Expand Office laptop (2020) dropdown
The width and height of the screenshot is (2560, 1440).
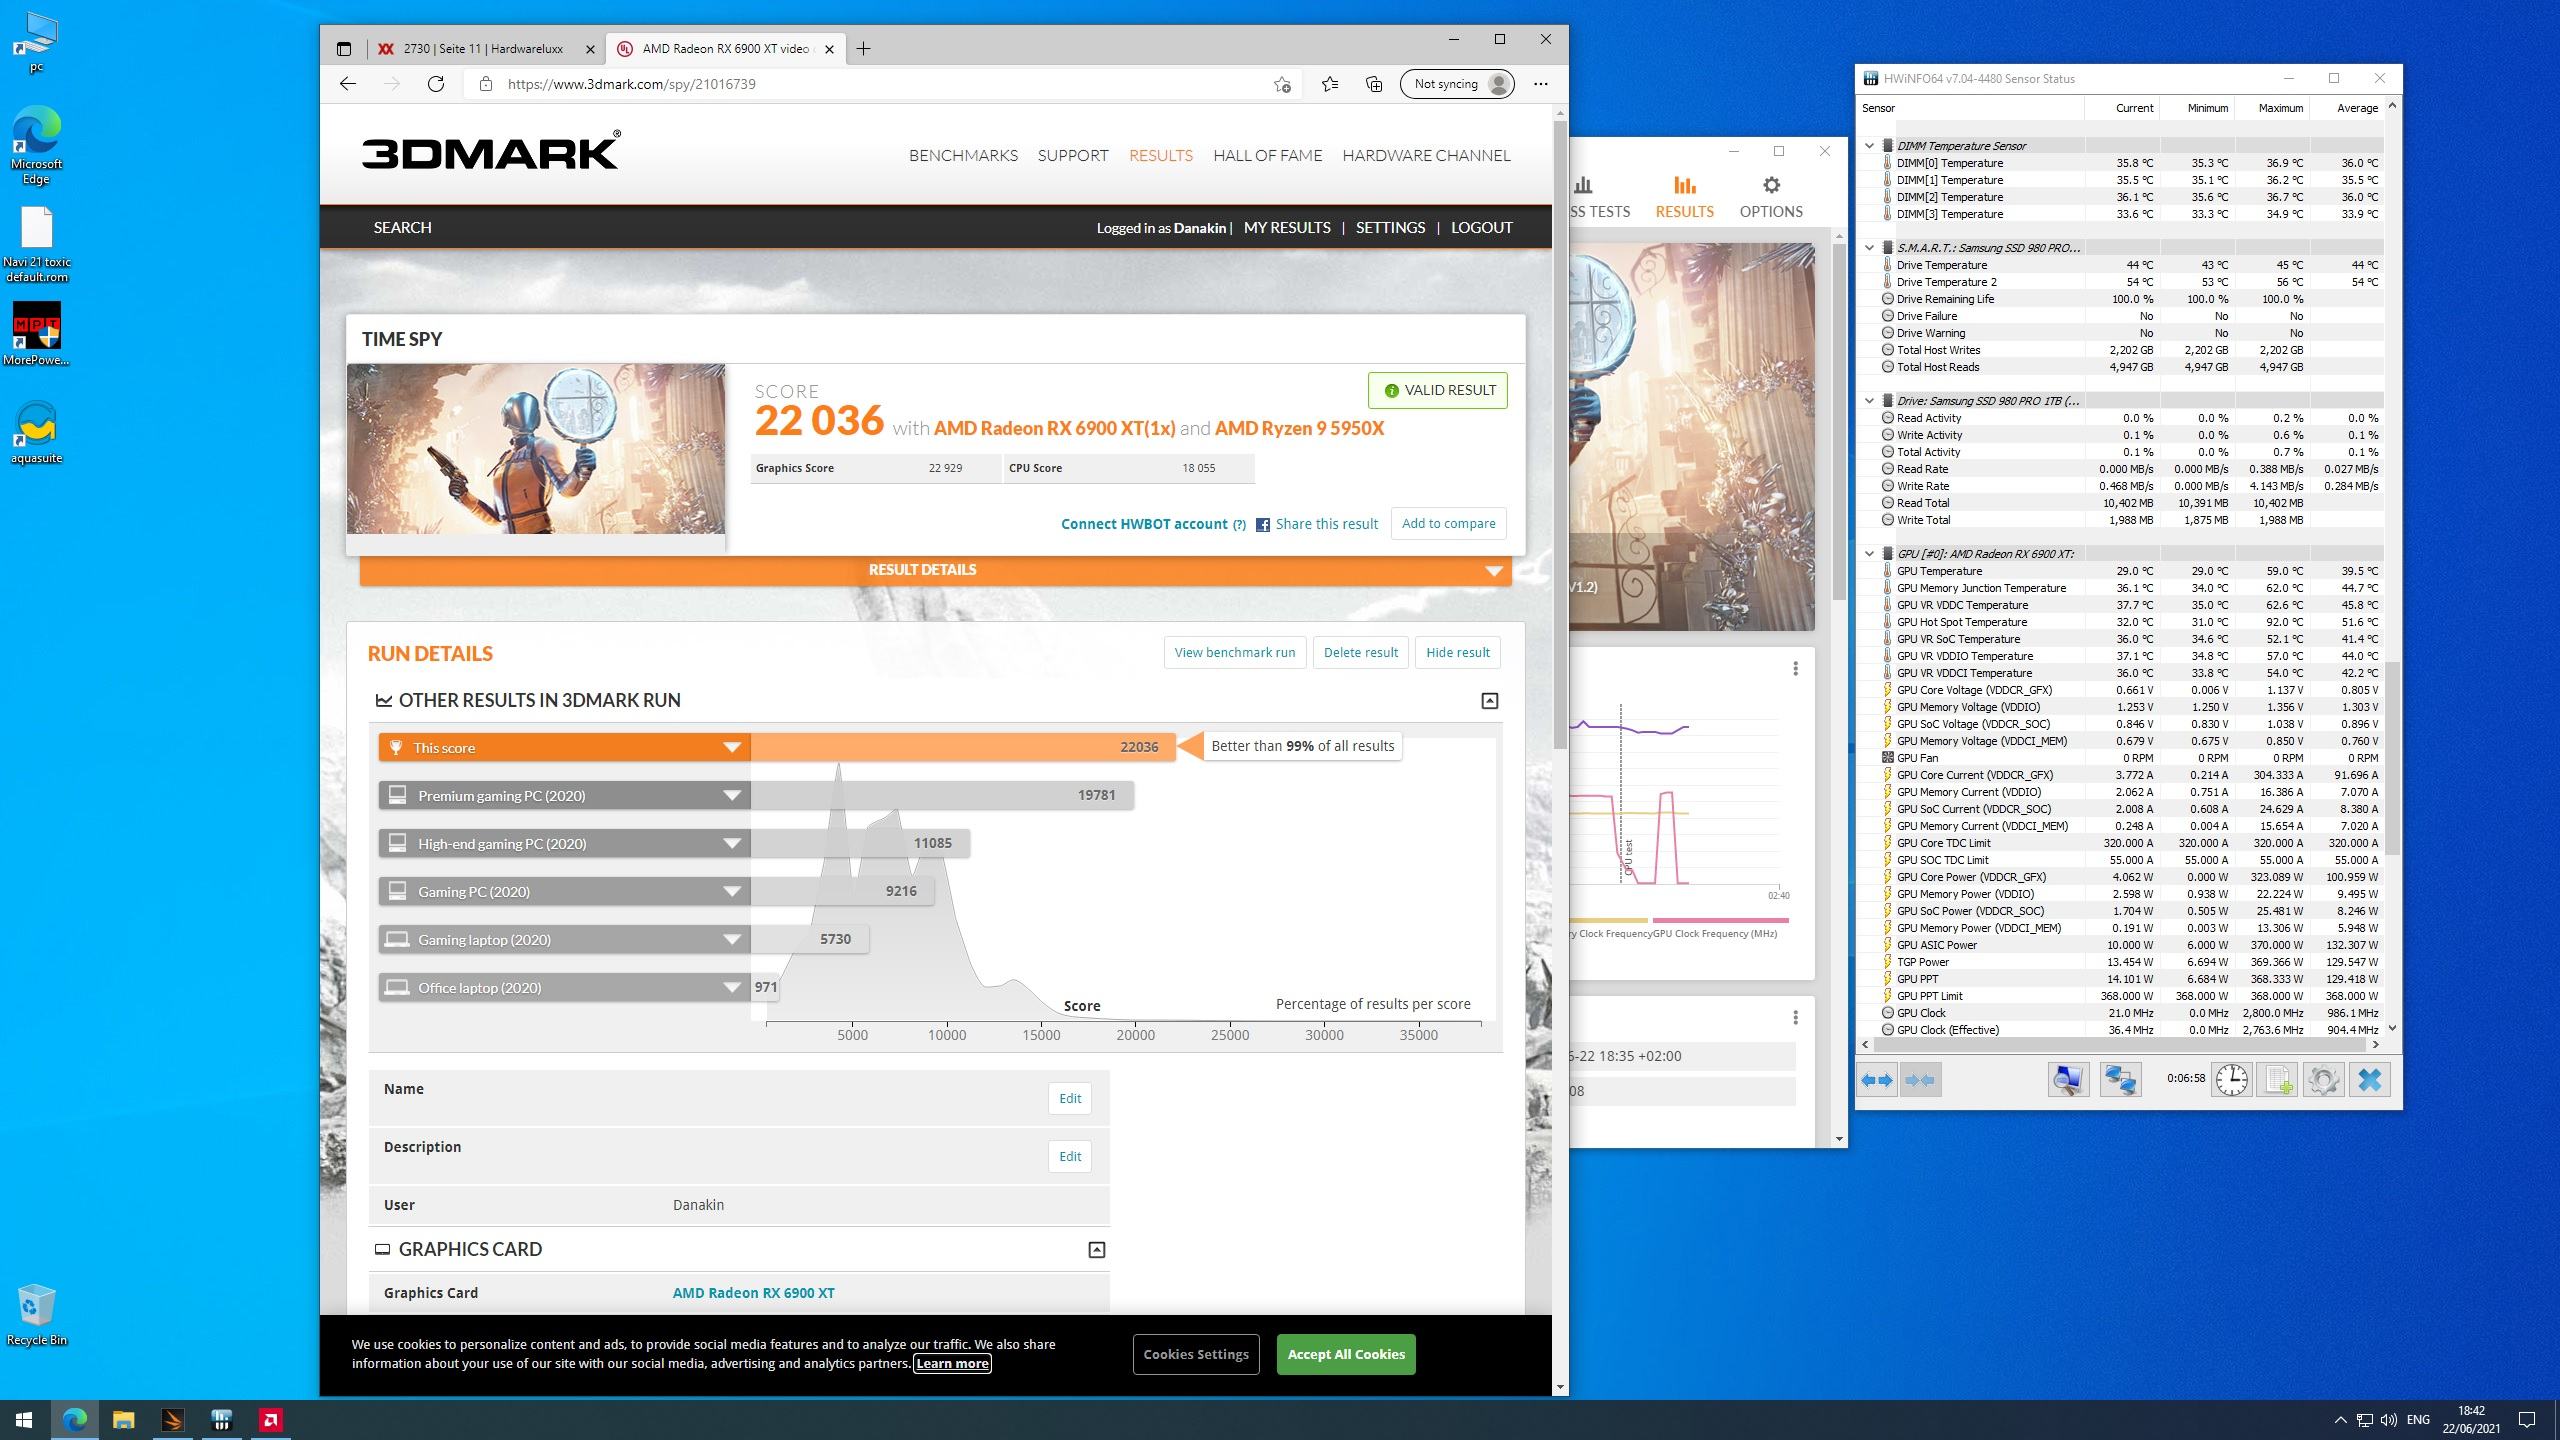pos(732,988)
